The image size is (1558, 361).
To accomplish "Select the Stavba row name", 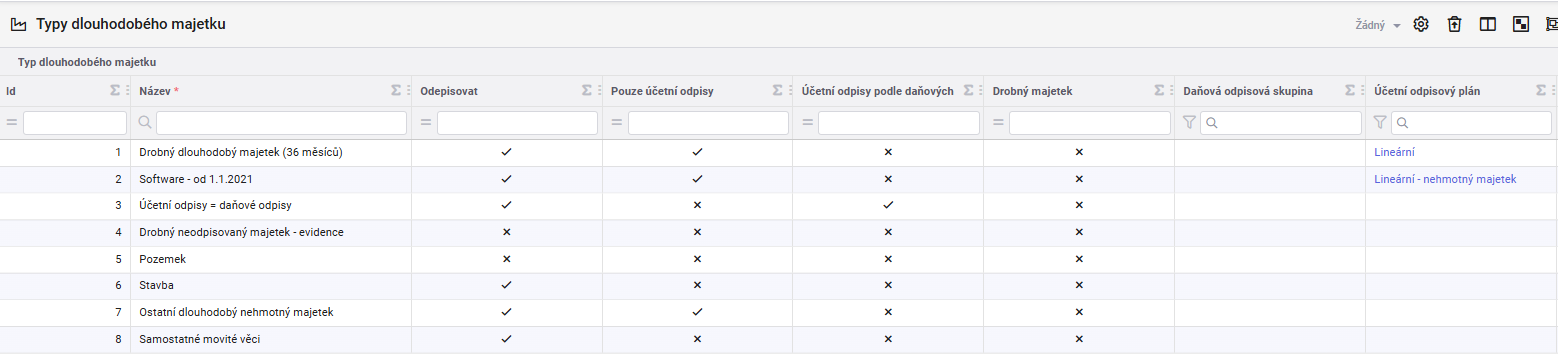I will click(157, 285).
